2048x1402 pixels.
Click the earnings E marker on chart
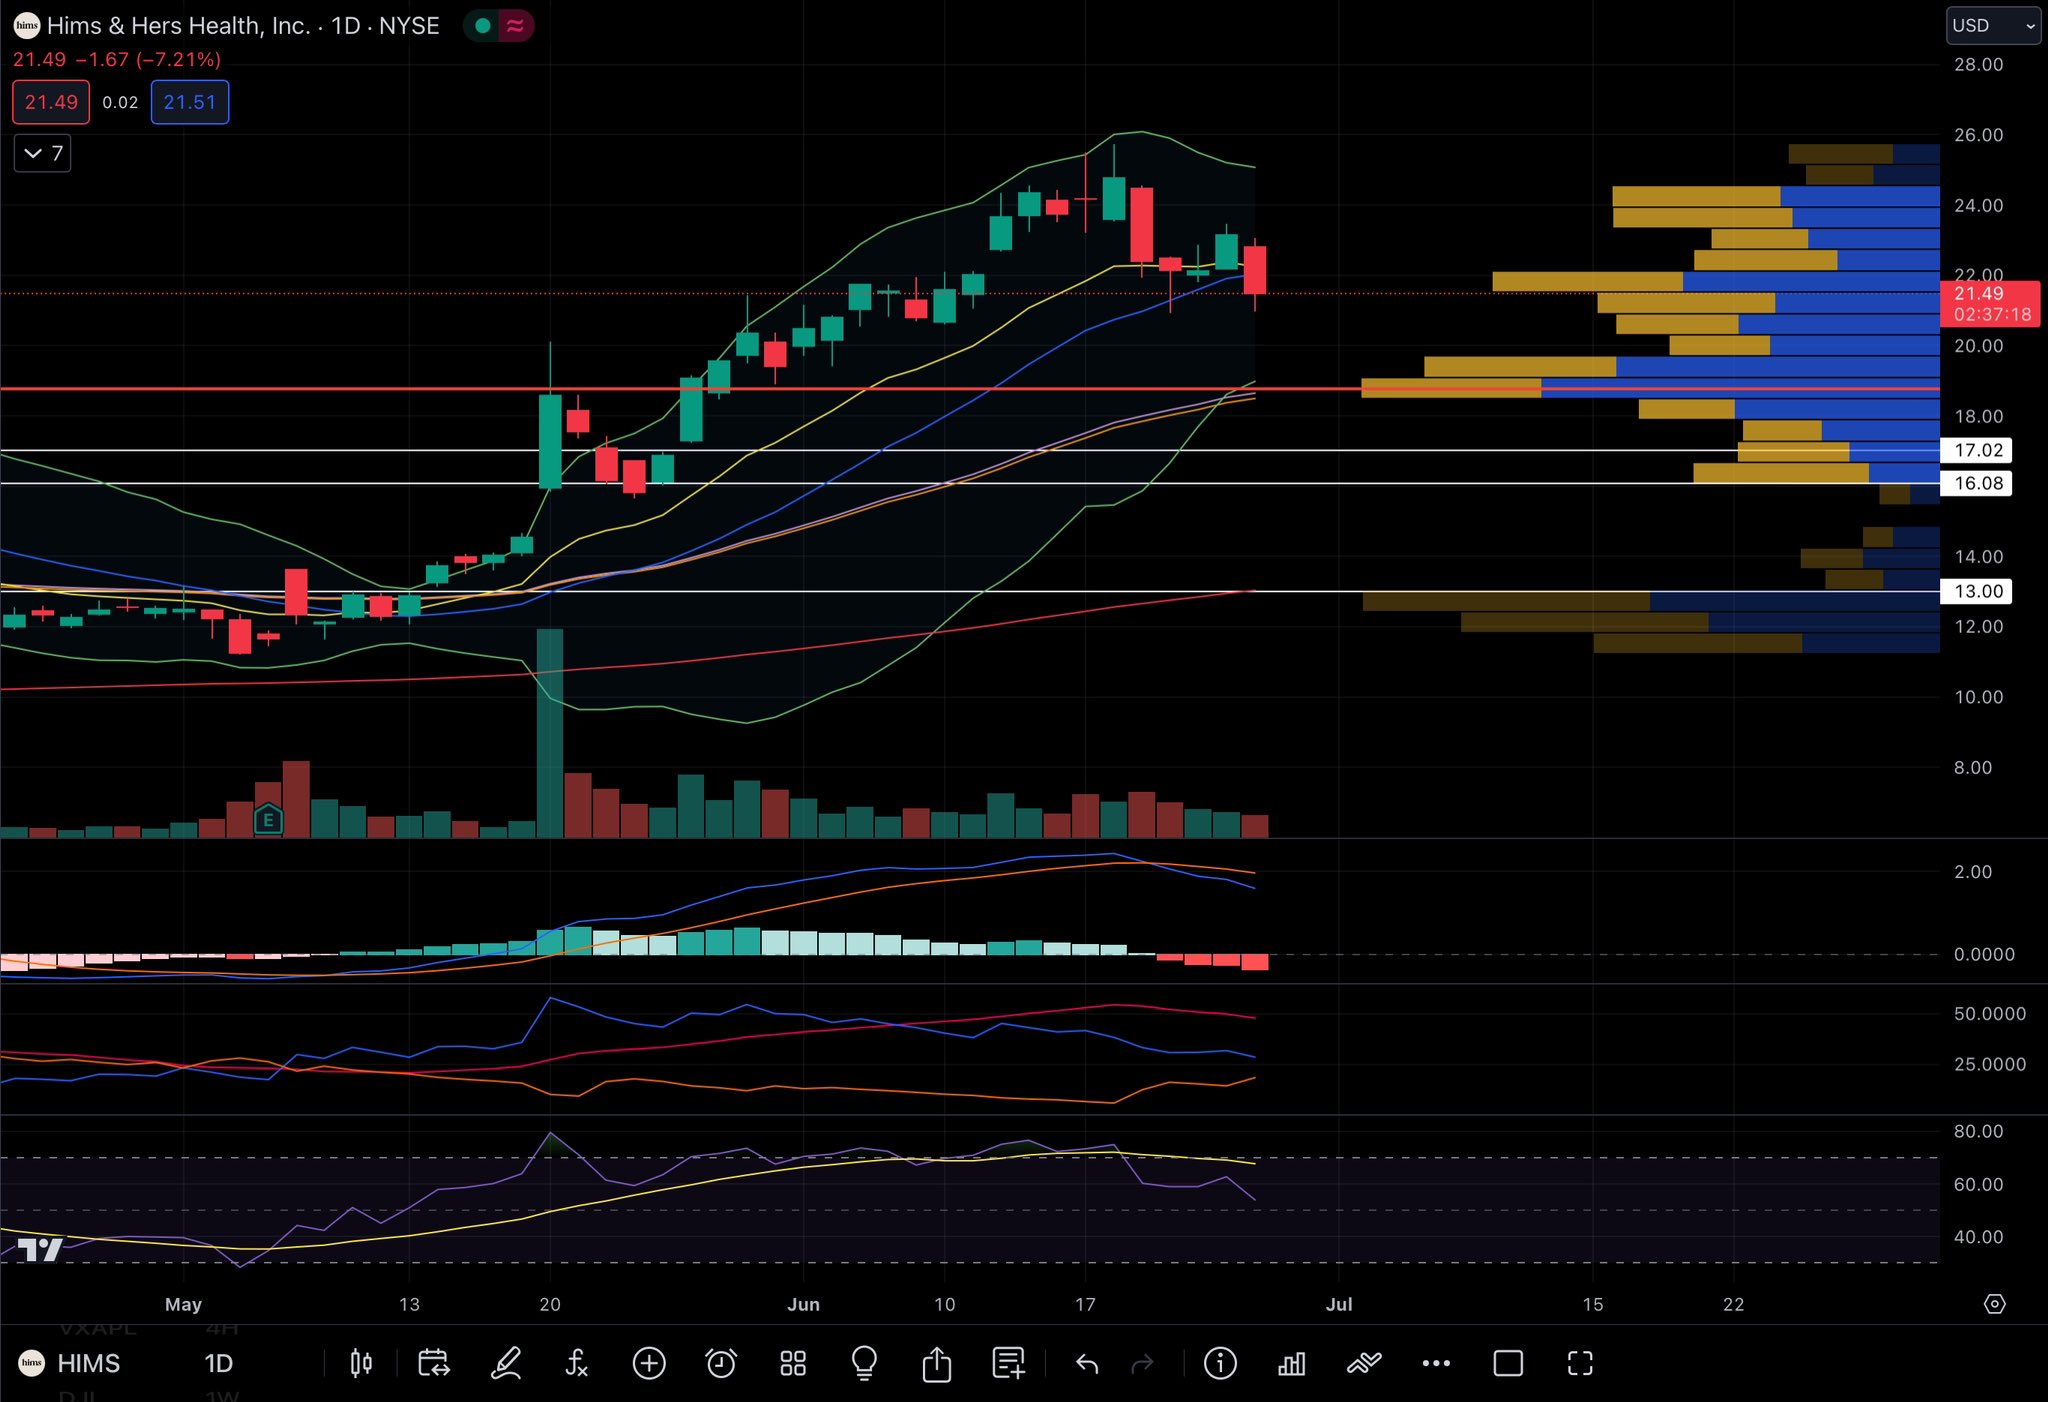point(268,820)
